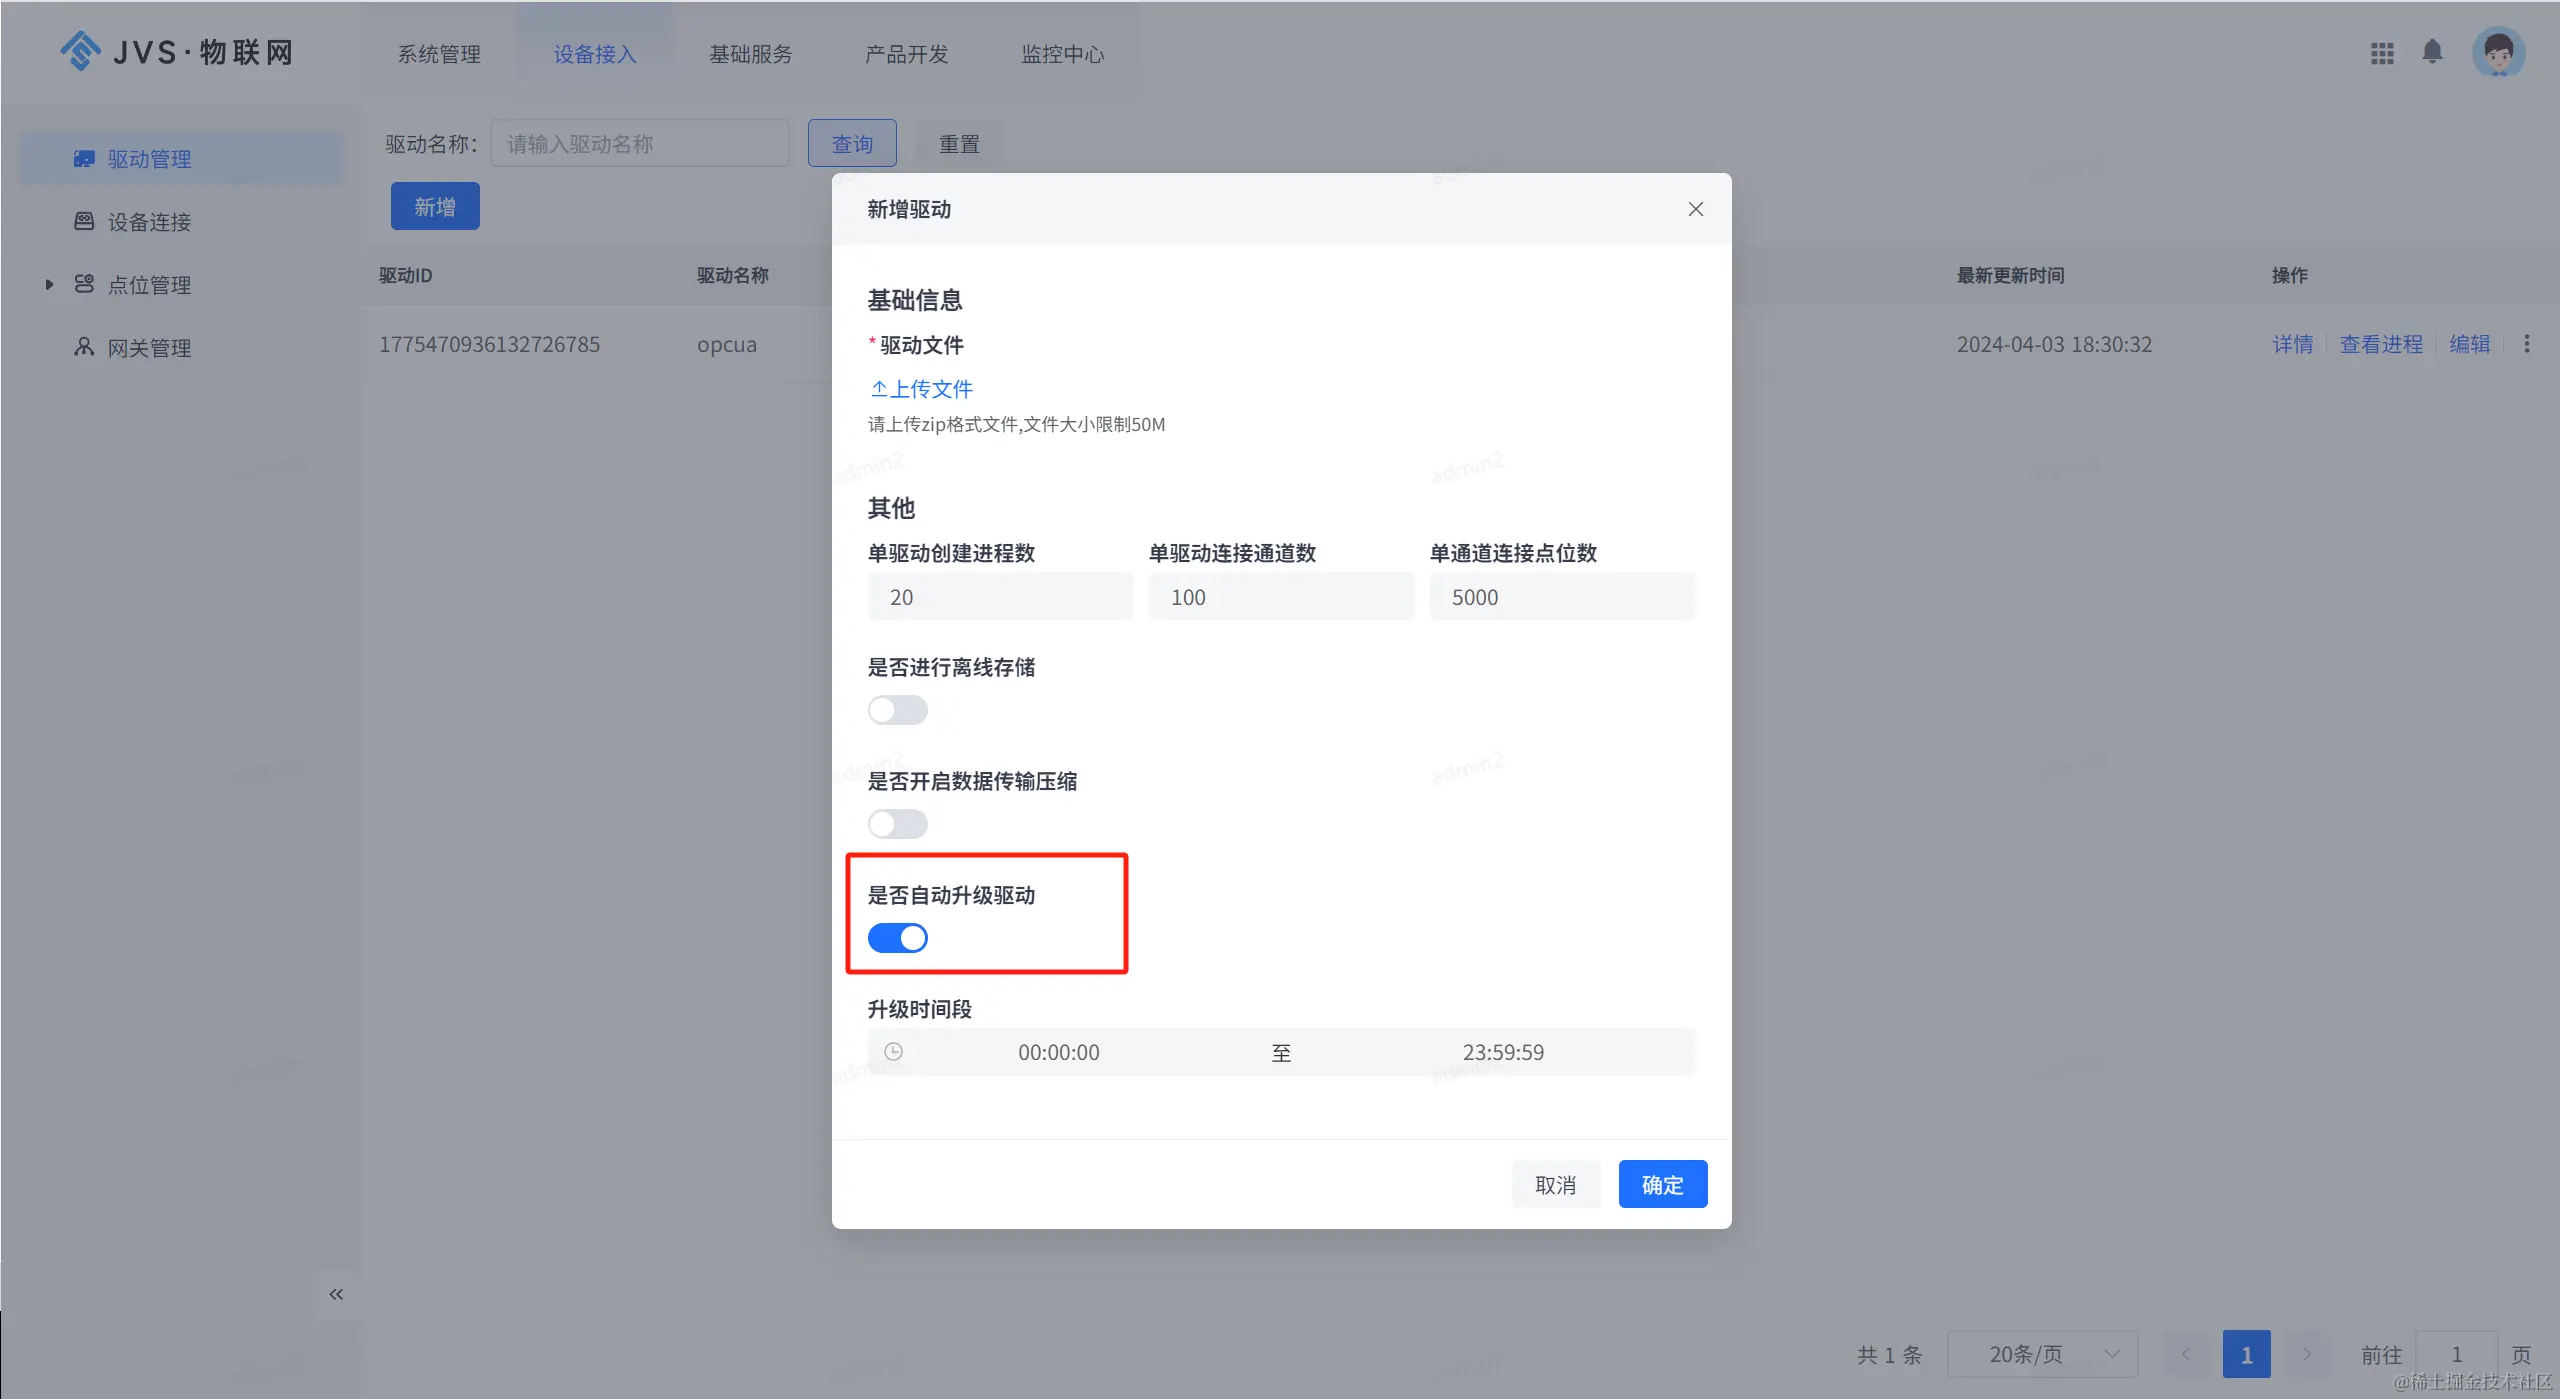The height and width of the screenshot is (1399, 2560).
Task: Turn off 是否自动升级驱动 switch
Action: pos(897,938)
